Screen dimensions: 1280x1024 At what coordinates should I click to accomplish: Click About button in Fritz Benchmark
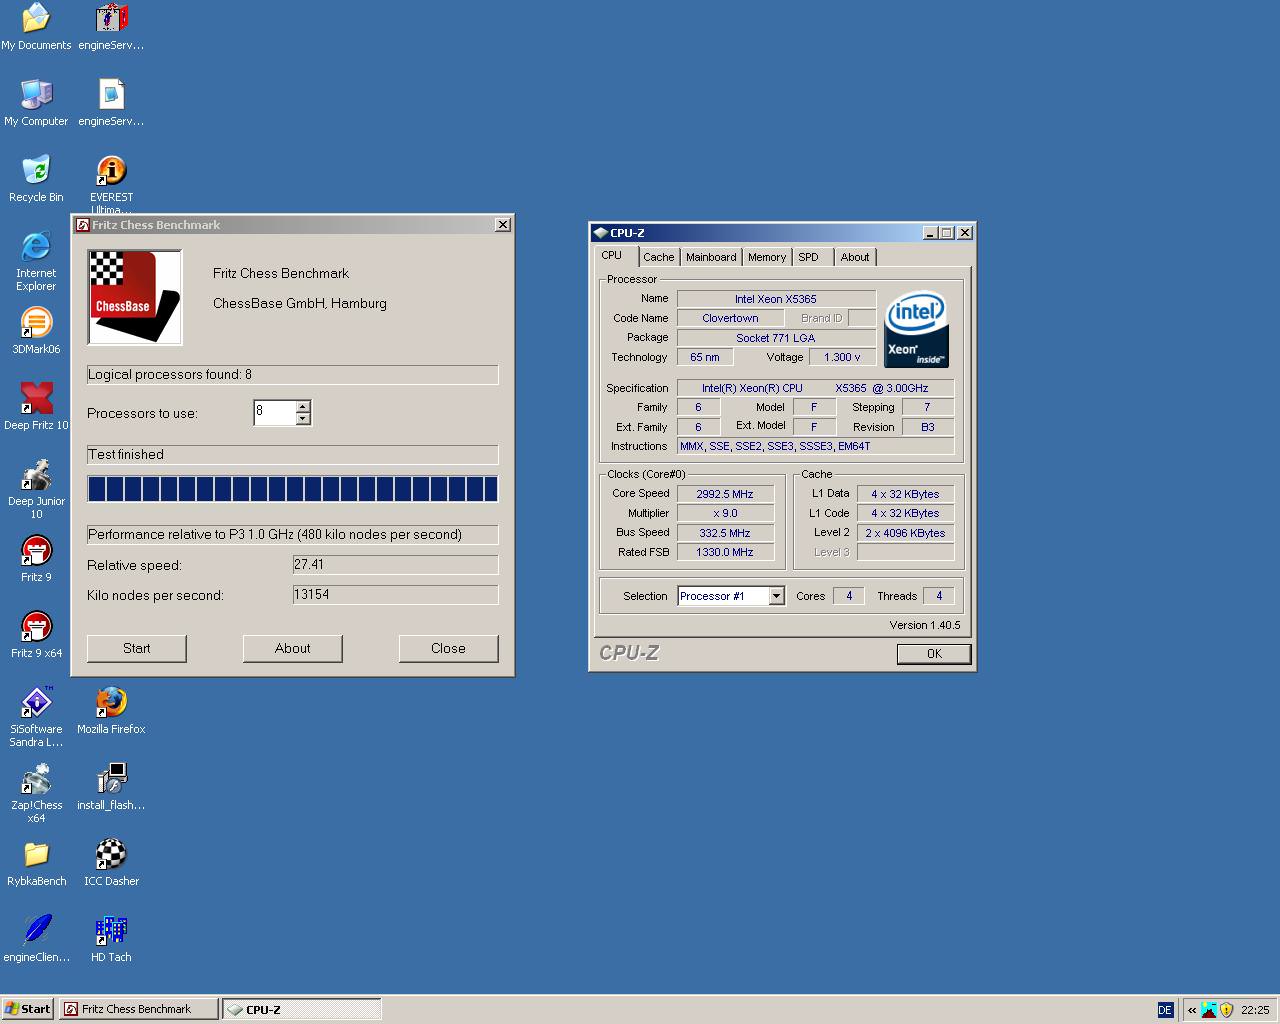[x=293, y=648]
